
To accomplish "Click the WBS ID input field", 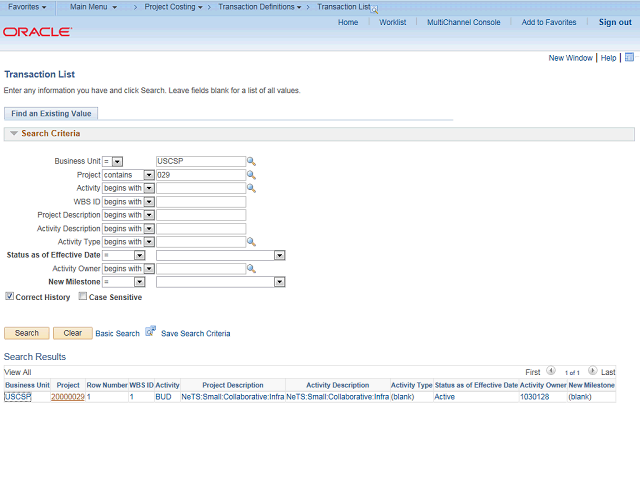I will point(201,202).
